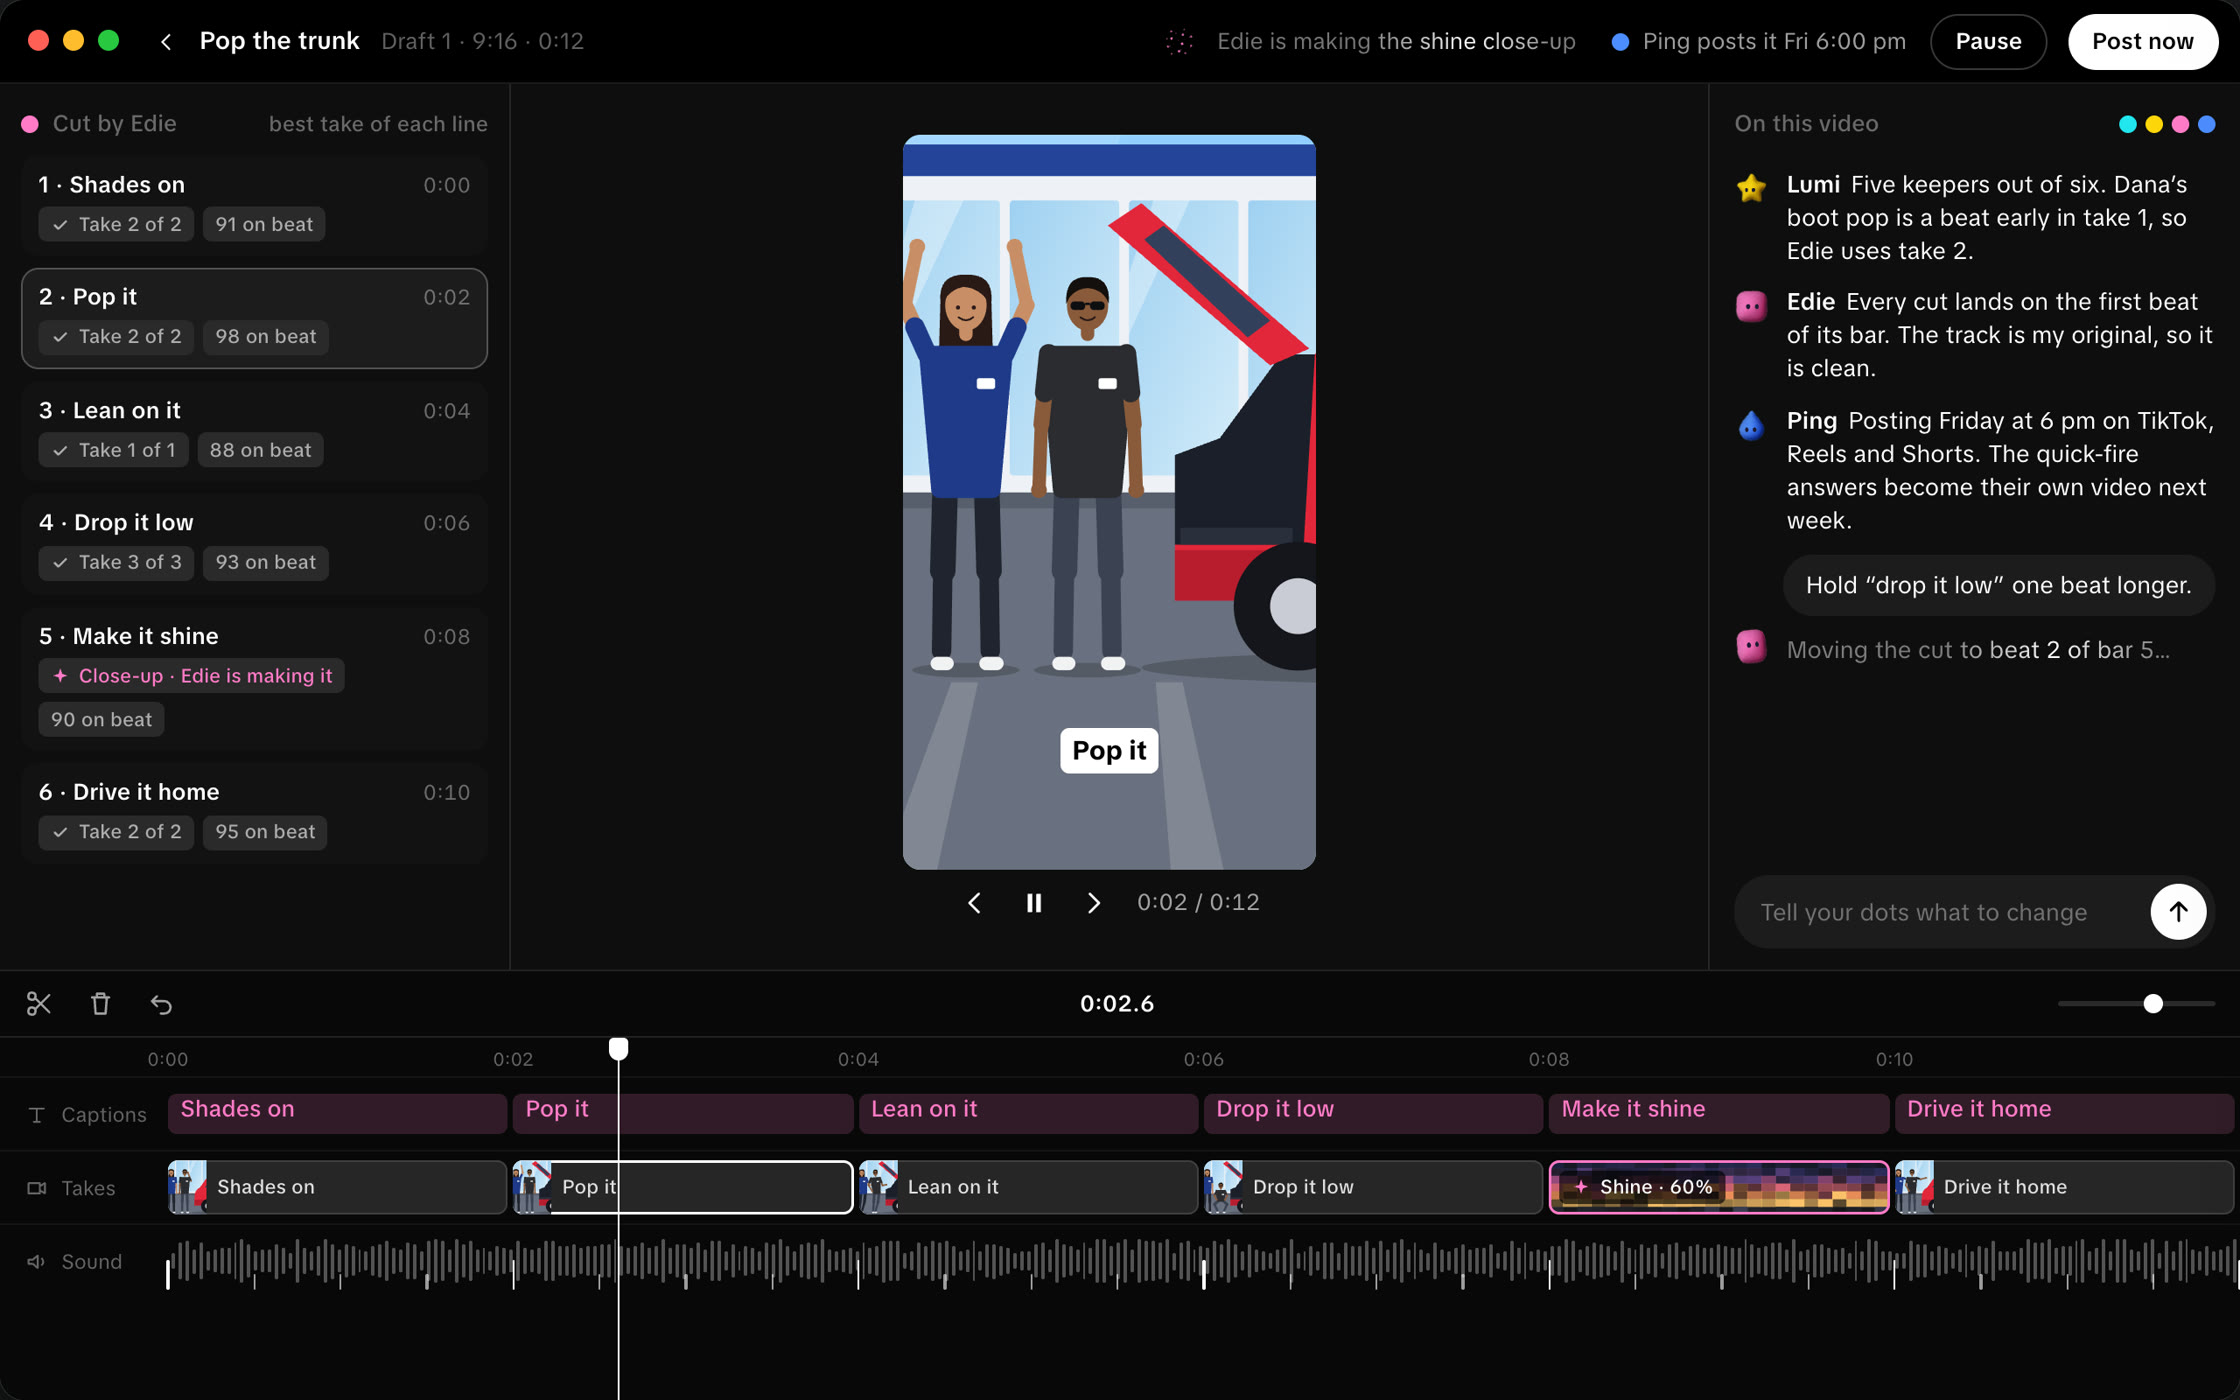Toggle Take 2 of 2 on Pop it
2240x1400 pixels.
[116, 337]
